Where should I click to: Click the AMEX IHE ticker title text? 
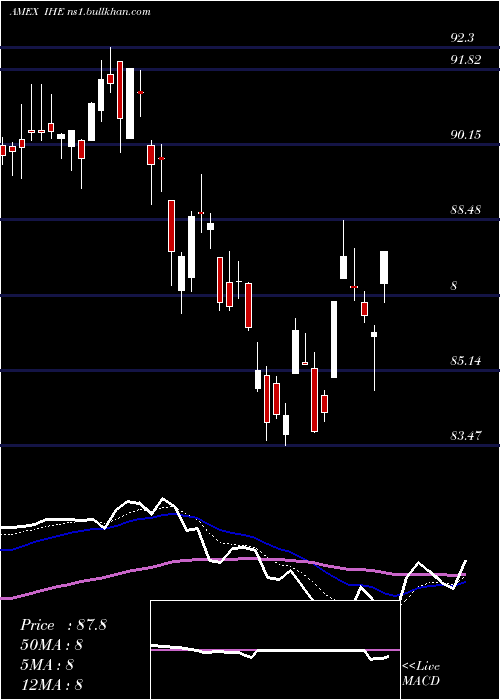[80, 12]
